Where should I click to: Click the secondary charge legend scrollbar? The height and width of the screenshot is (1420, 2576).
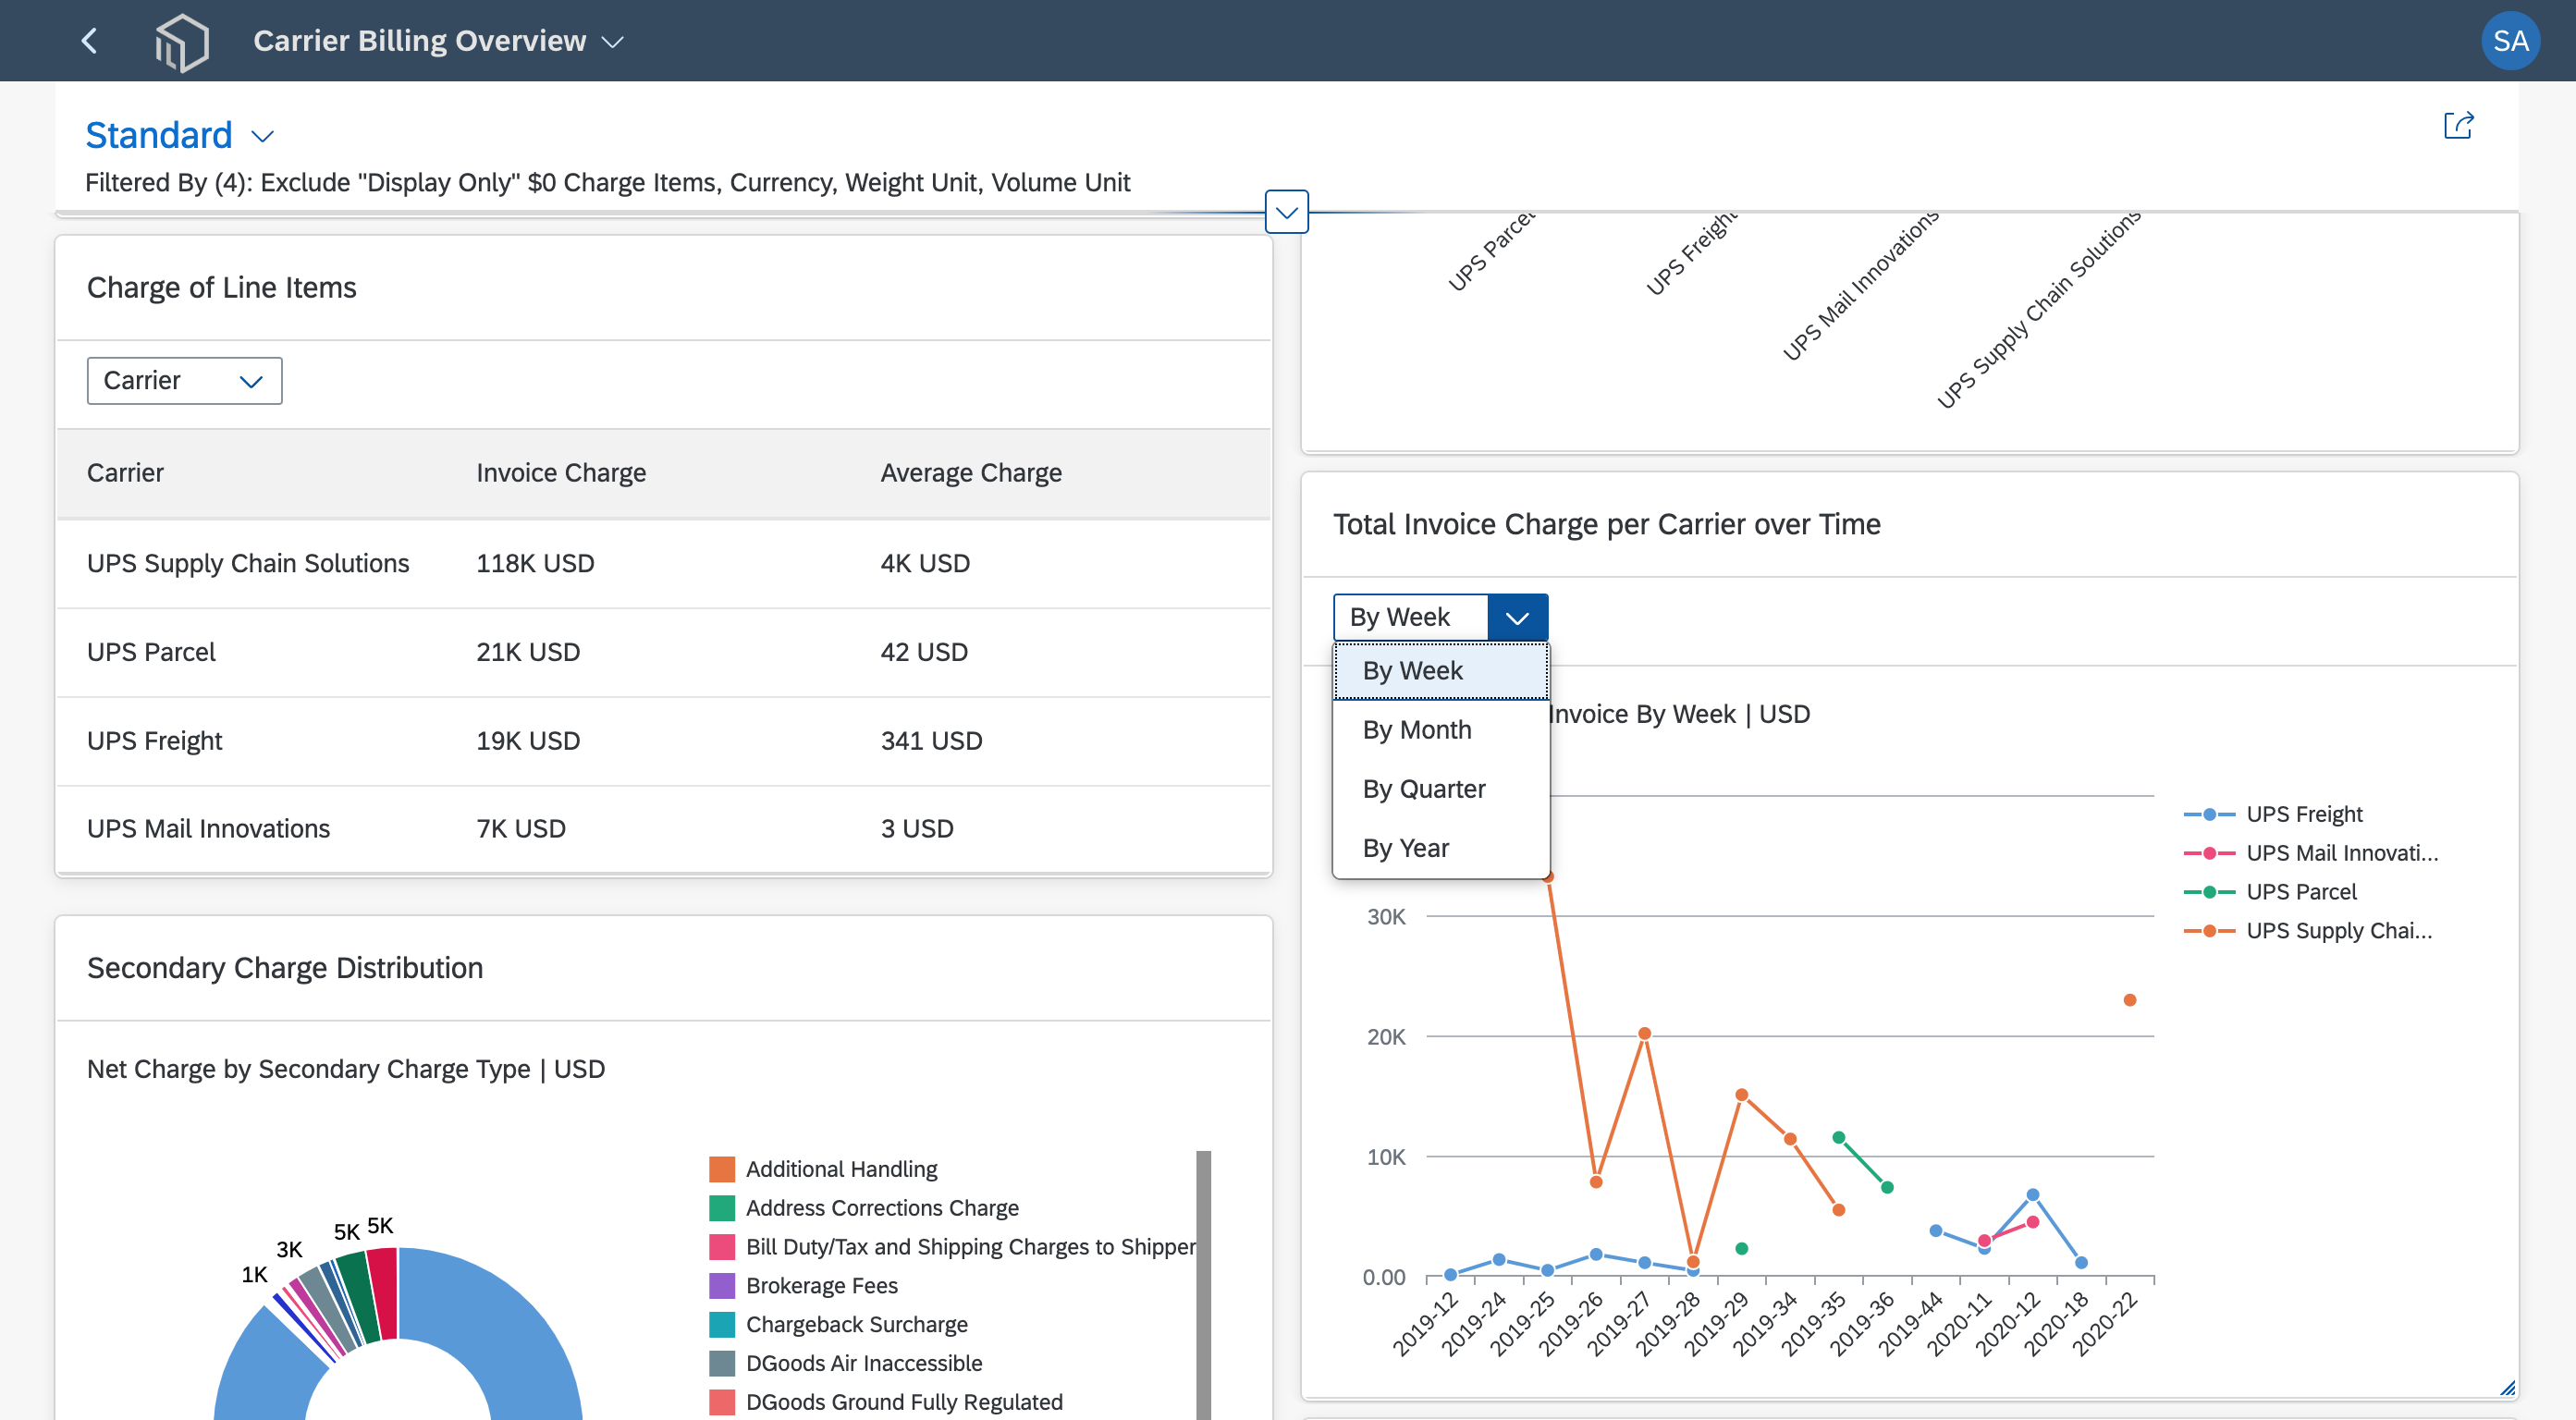(x=1203, y=1285)
